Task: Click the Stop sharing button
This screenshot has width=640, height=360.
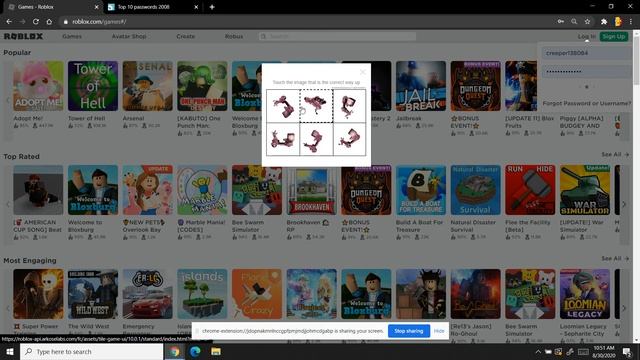Action: (409, 331)
